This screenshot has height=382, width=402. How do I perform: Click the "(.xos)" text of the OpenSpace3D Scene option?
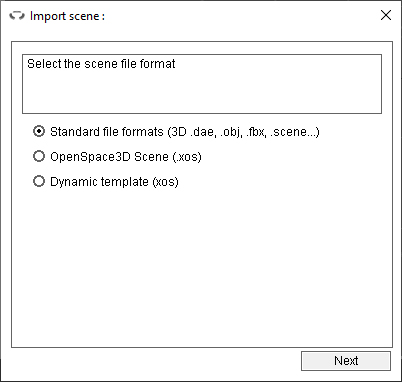187,157
